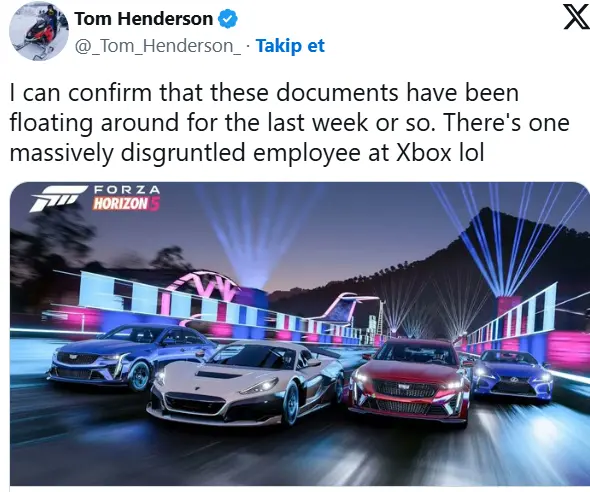Follow the account via Takip et
The height and width of the screenshot is (492, 590).
pos(290,46)
